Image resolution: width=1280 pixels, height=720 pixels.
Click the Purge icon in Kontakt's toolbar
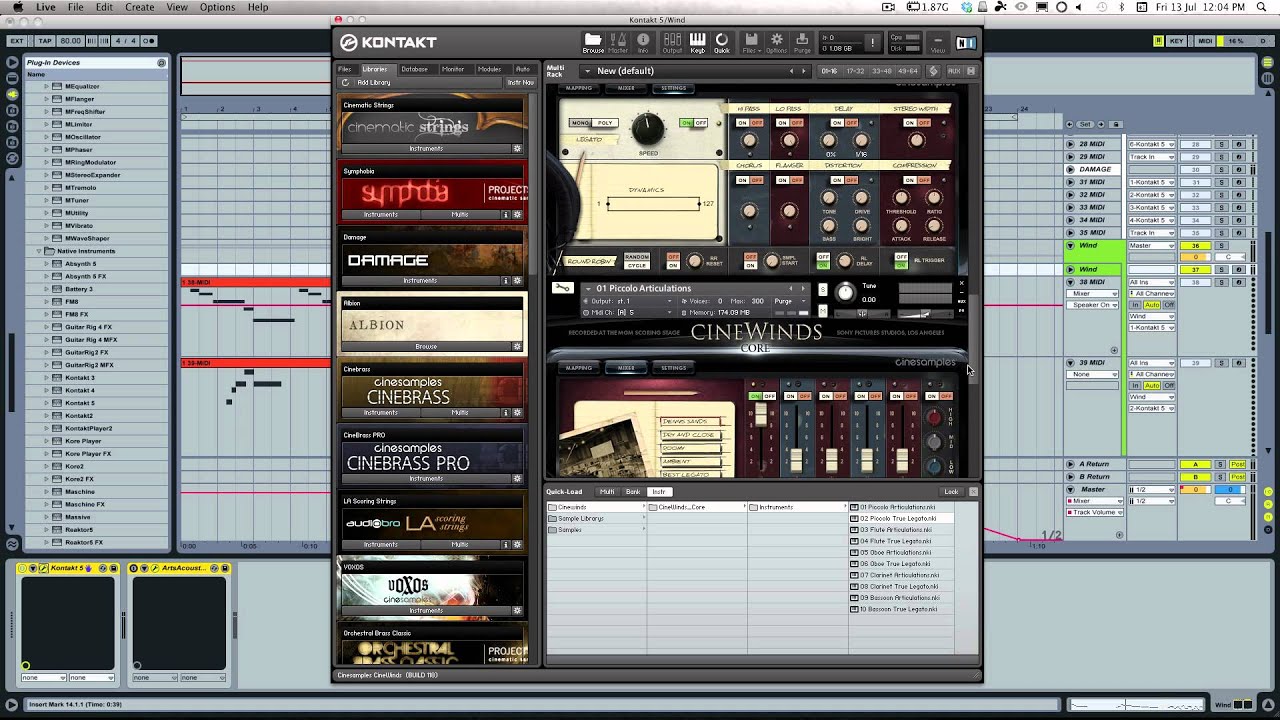click(802, 42)
